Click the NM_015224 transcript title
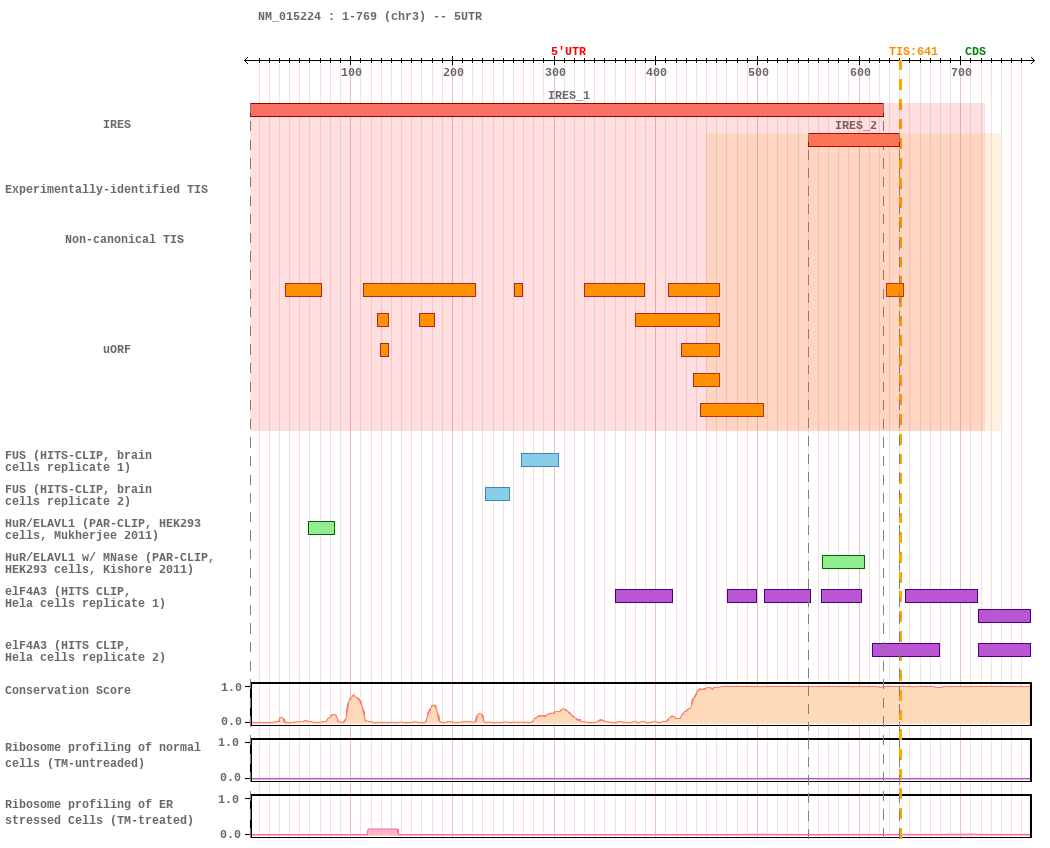The width and height of the screenshot is (1050, 848). [x=370, y=16]
